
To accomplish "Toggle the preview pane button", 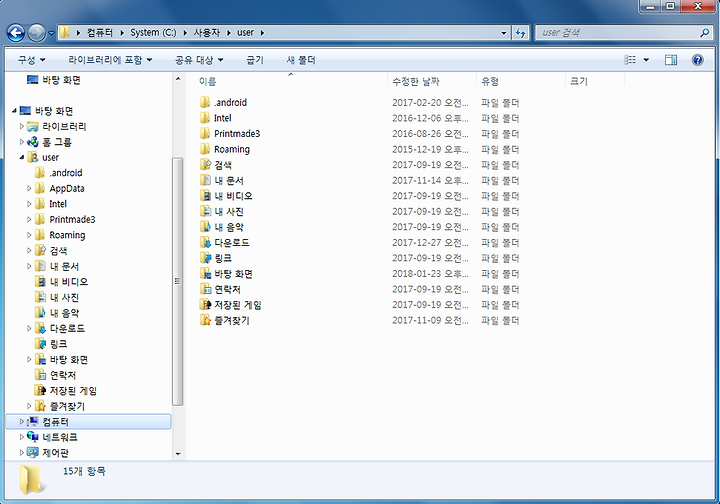I will pyautogui.click(x=671, y=60).
